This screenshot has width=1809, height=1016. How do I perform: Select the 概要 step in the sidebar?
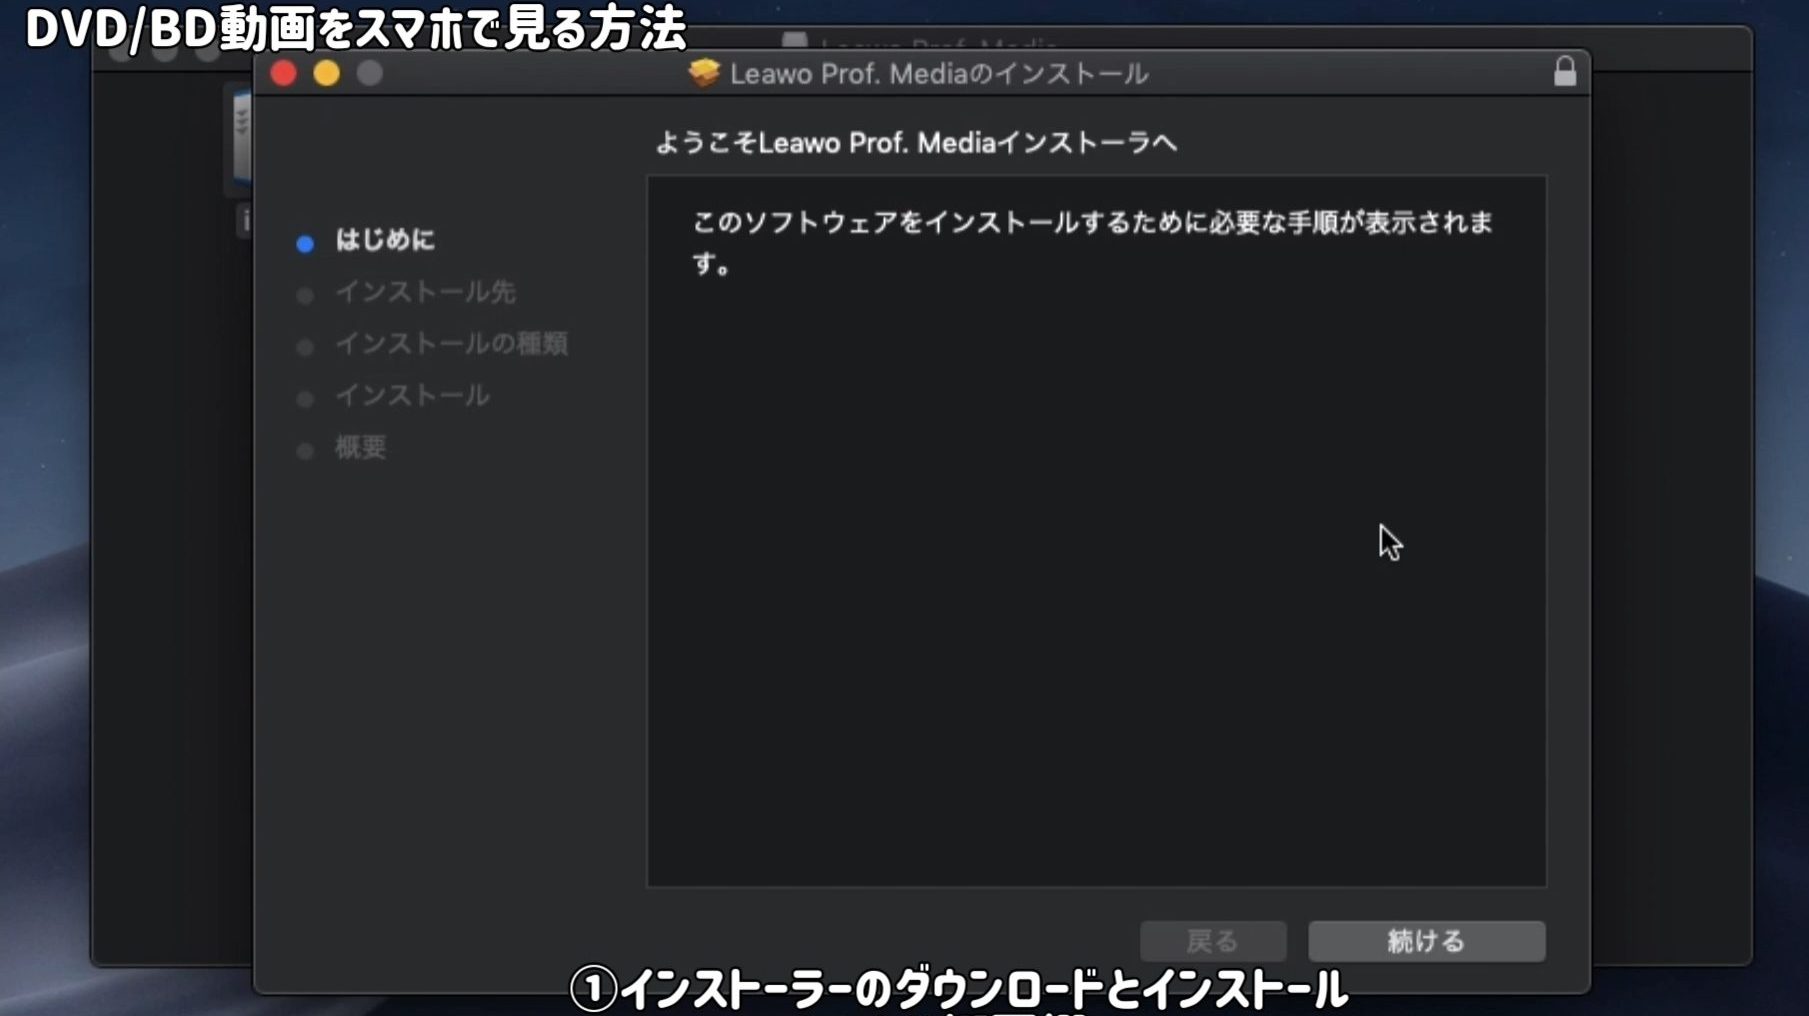point(360,447)
